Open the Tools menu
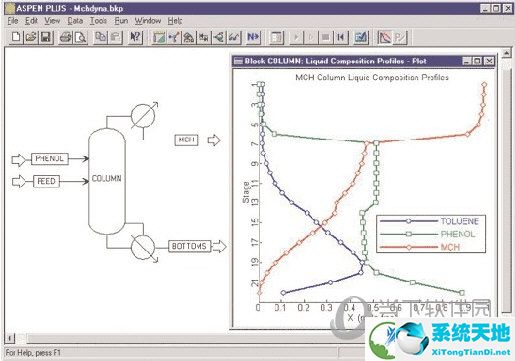 click(x=98, y=21)
